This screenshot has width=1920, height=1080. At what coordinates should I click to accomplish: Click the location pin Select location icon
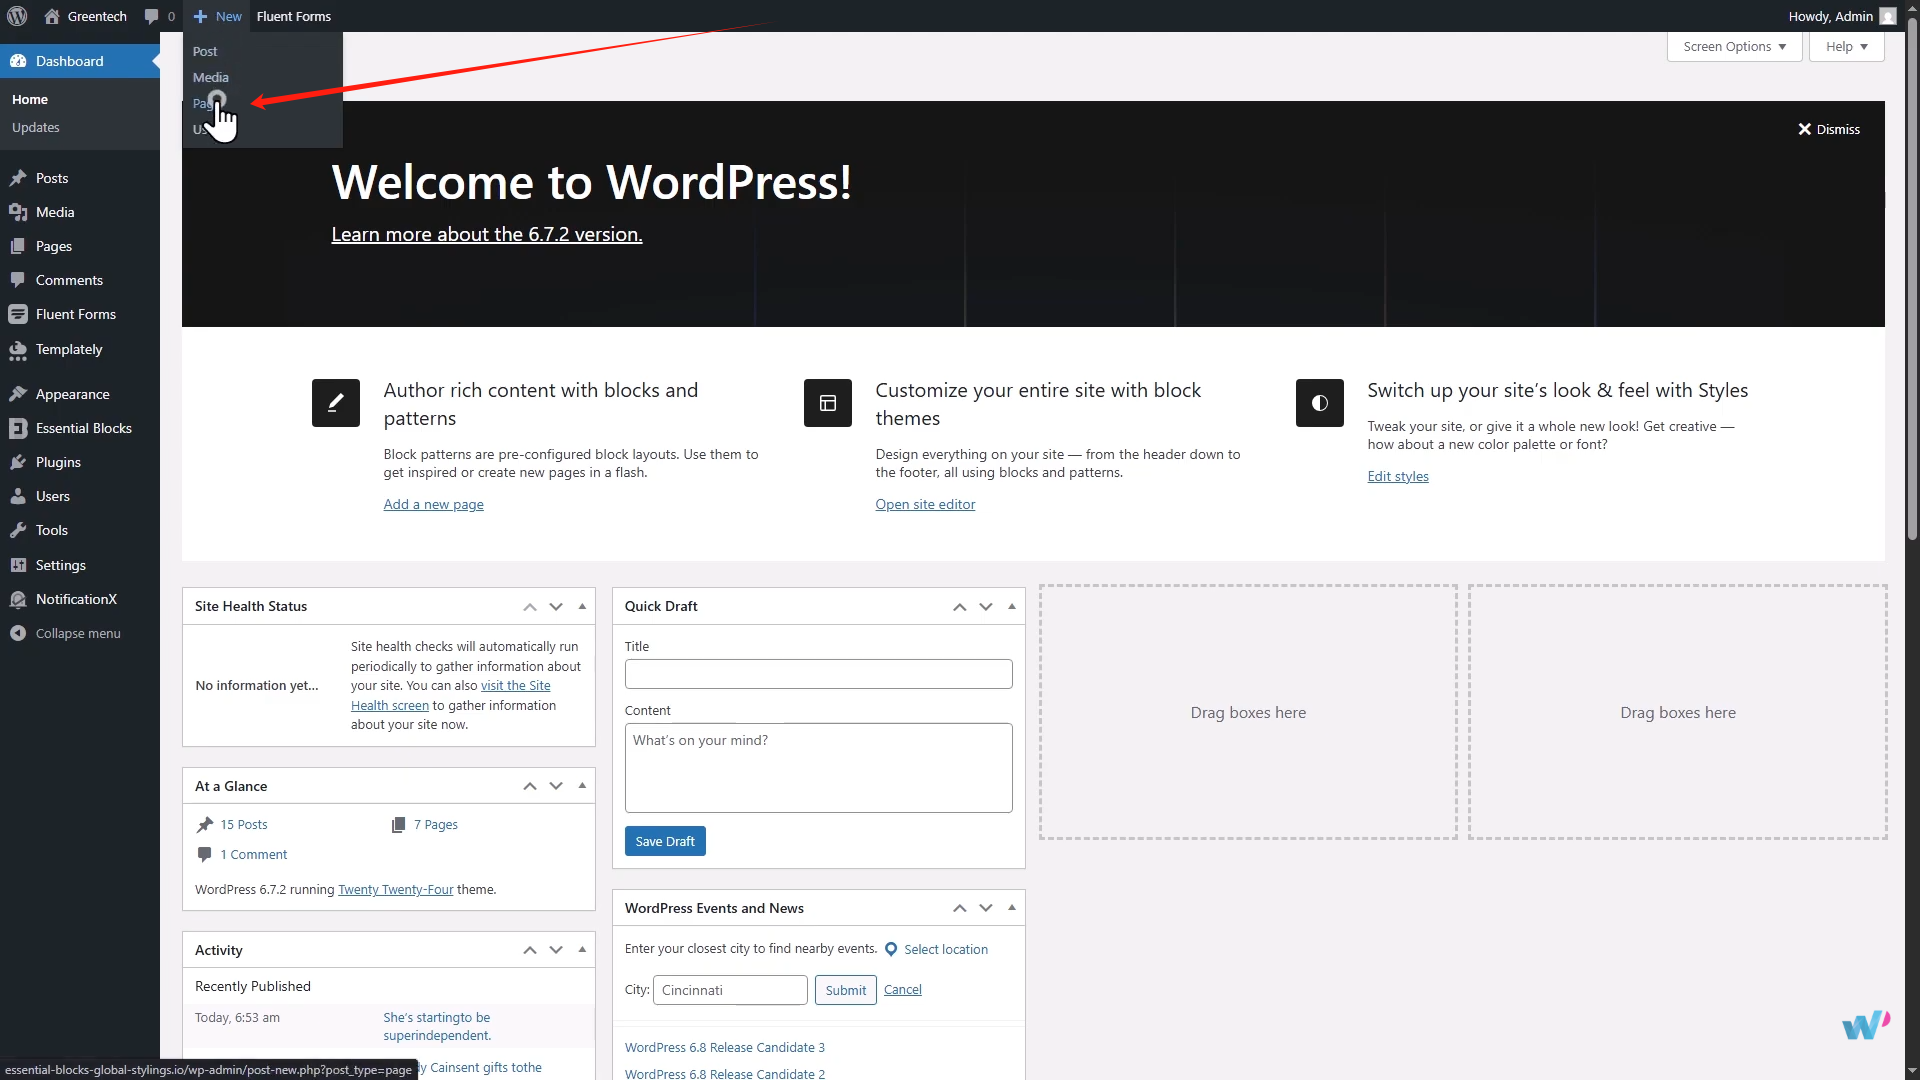point(891,949)
